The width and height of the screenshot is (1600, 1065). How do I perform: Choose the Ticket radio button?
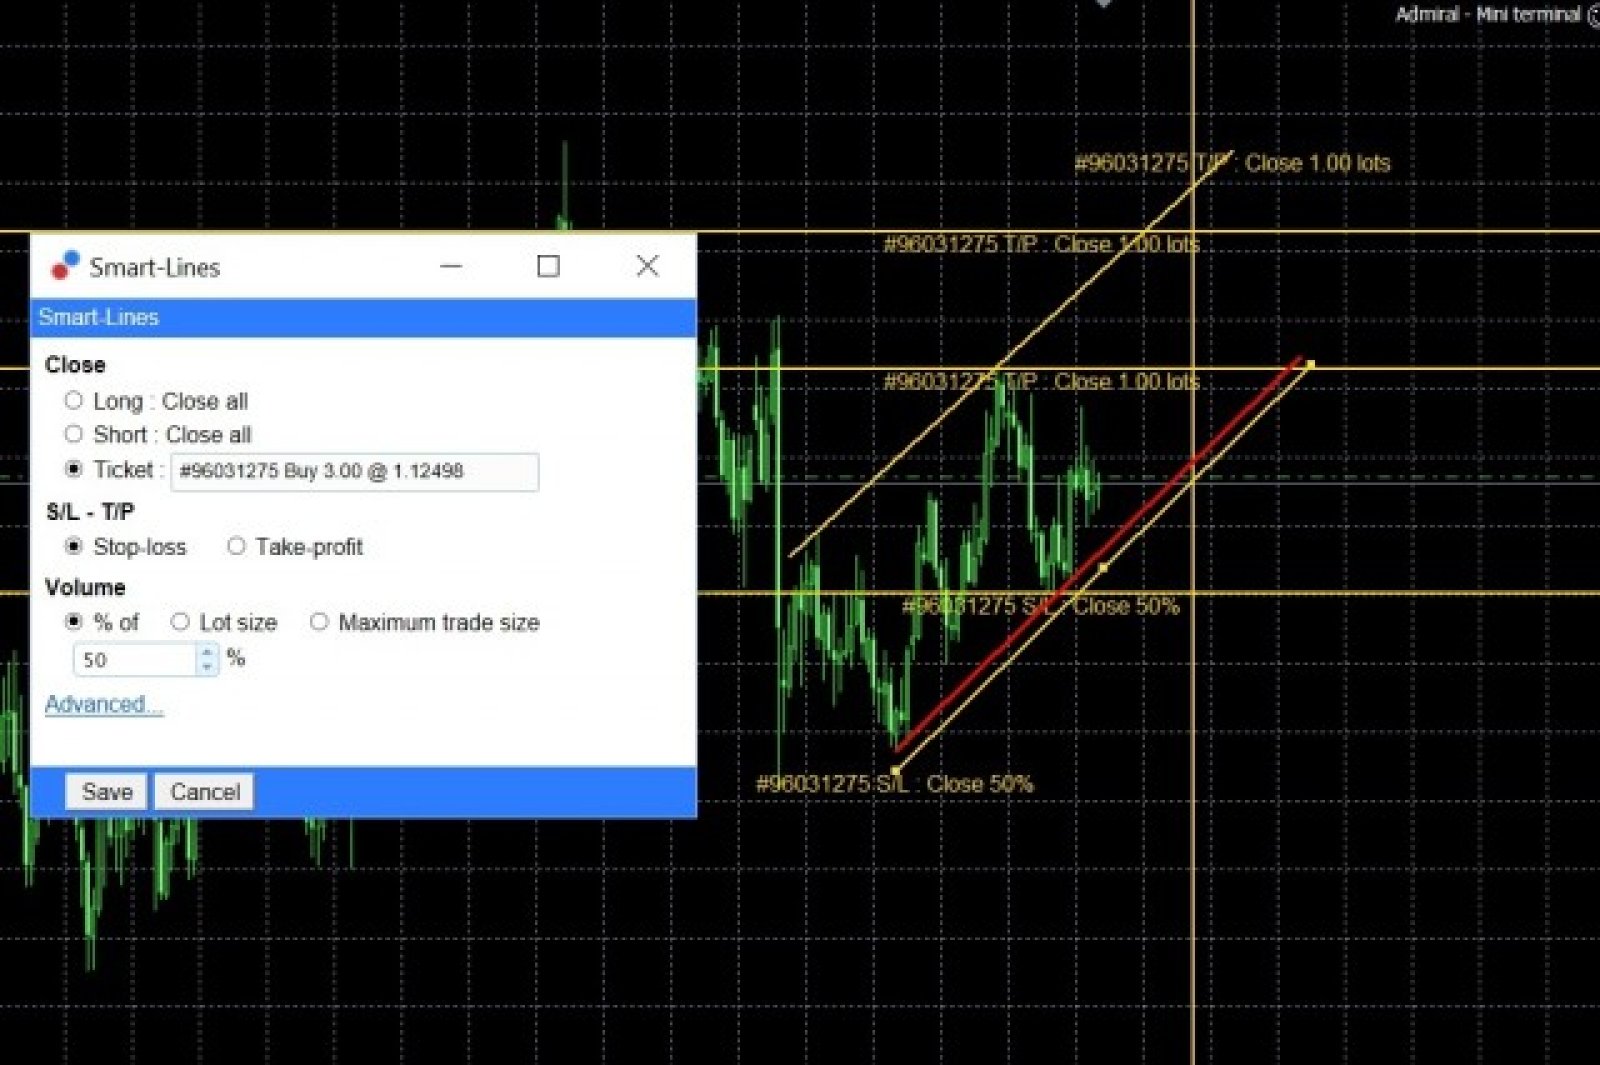[73, 469]
